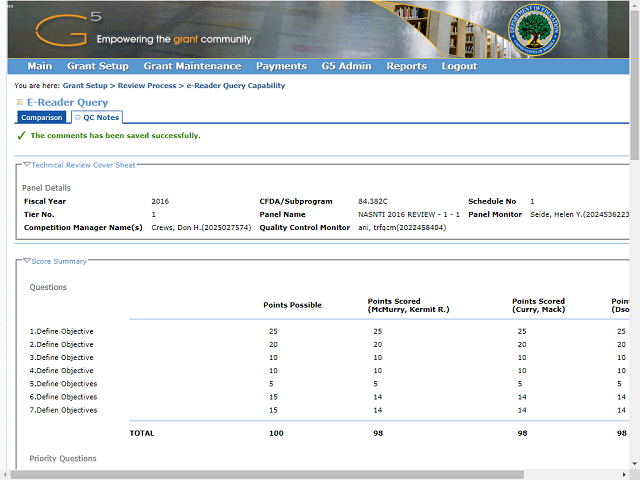The width and height of the screenshot is (640, 480).
Task: Click the small icon on QC Notes tab
Action: tap(77, 118)
